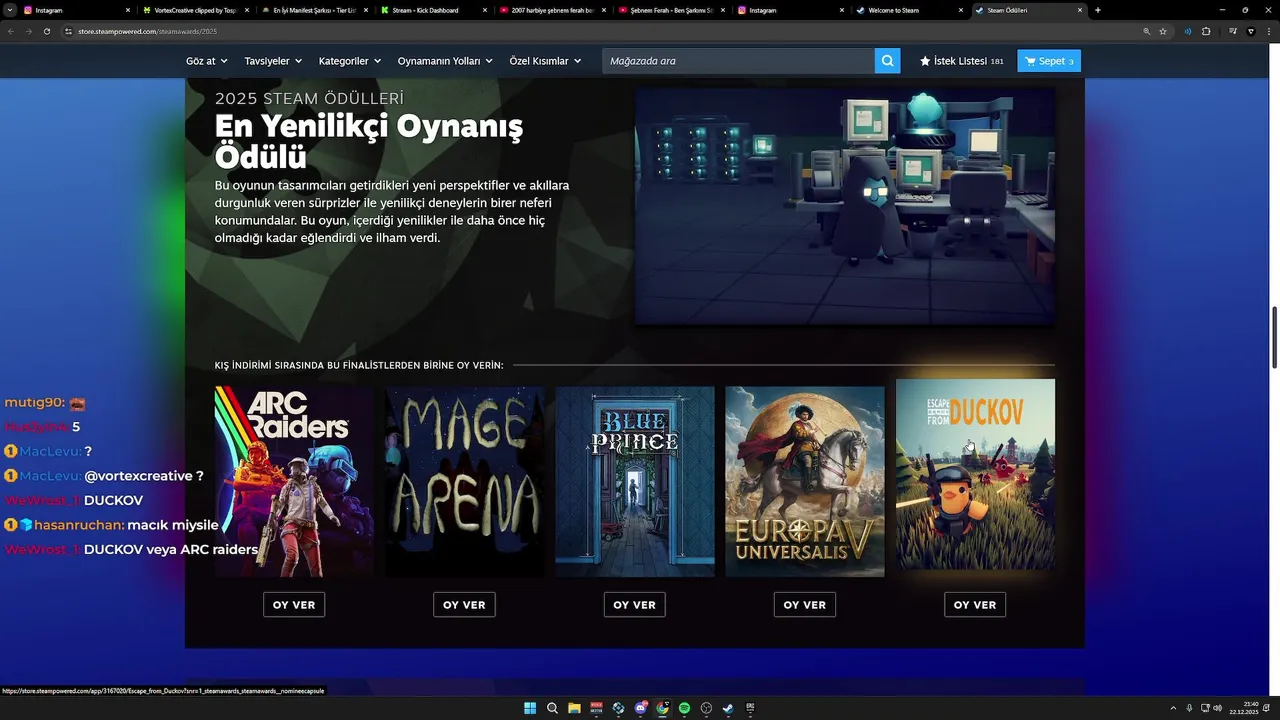Viewport: 1280px width, 720px height.
Task: Open the notification bell icon
Action: (x=1266, y=708)
